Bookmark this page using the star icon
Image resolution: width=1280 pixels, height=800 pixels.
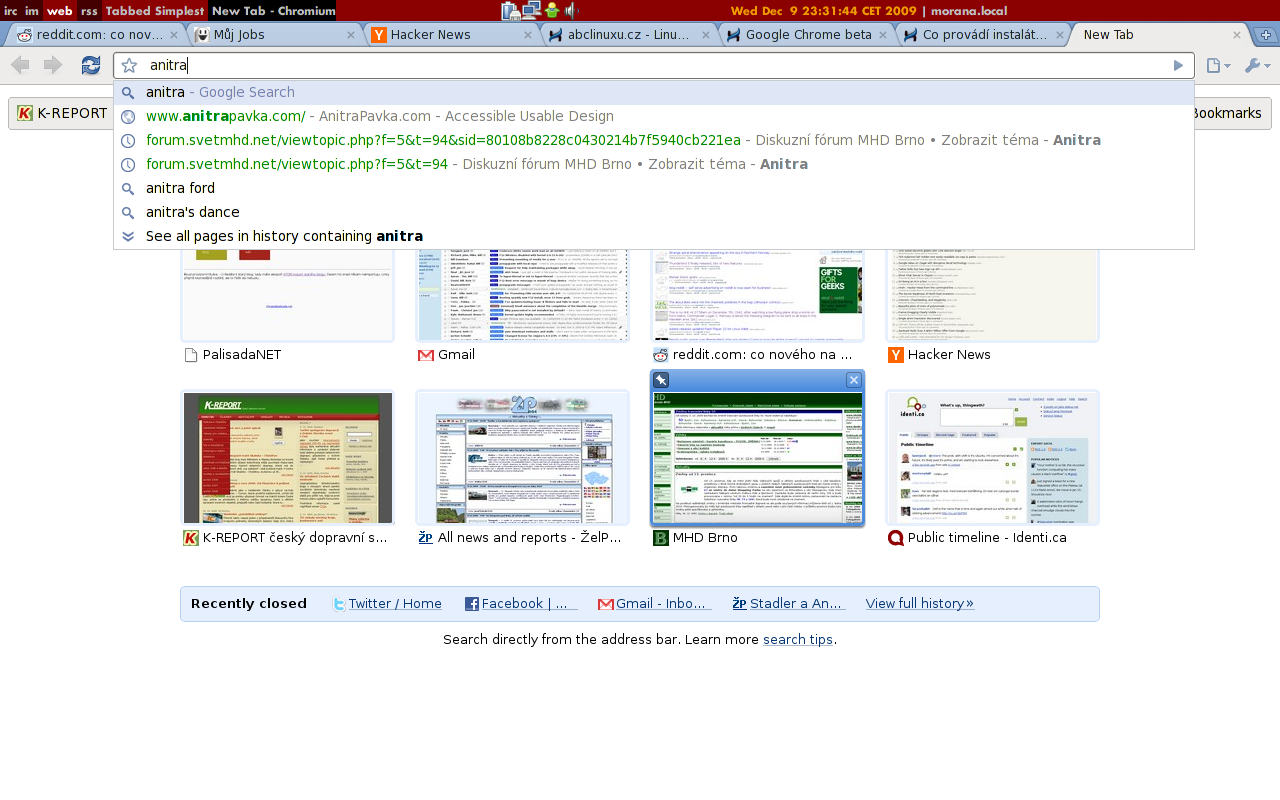point(129,65)
